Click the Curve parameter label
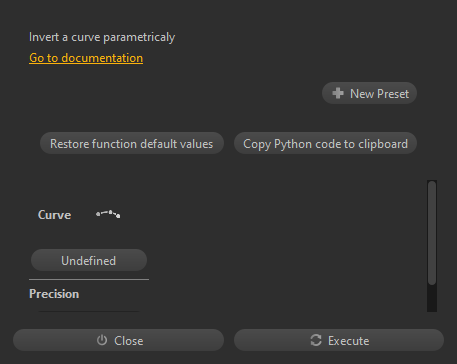 [x=54, y=215]
